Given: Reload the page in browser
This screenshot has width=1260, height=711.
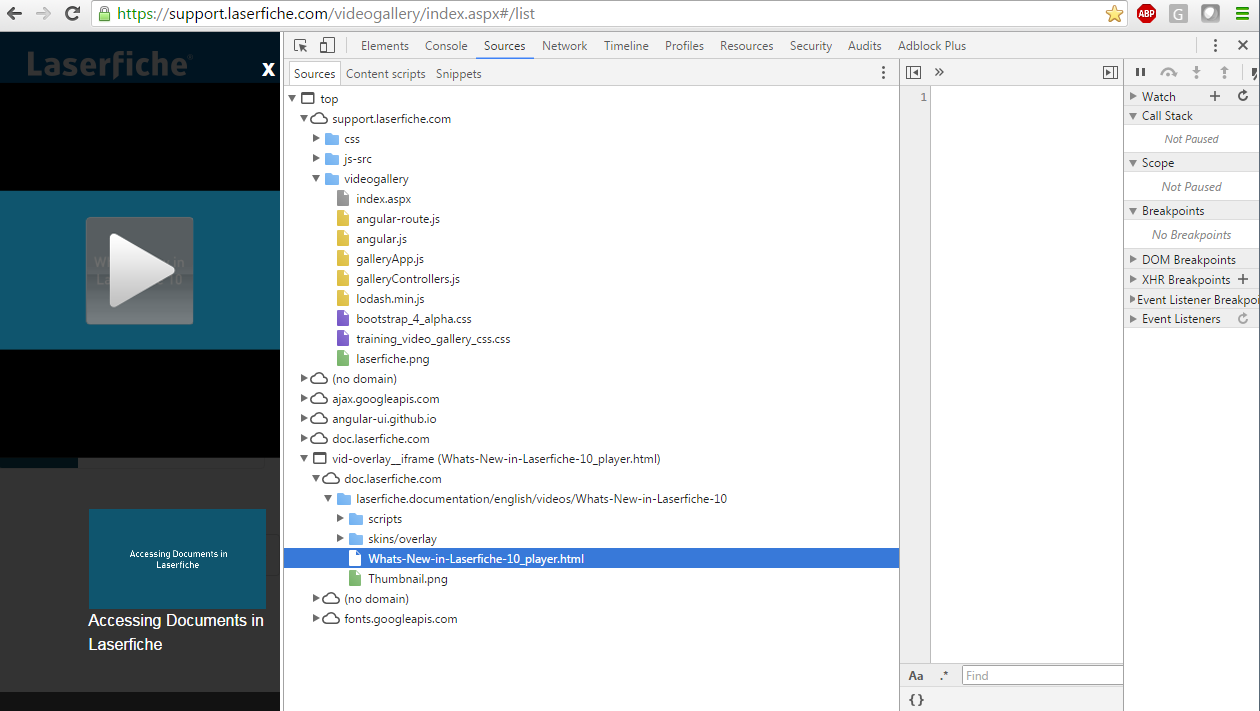Looking at the screenshot, I should tap(72, 14).
